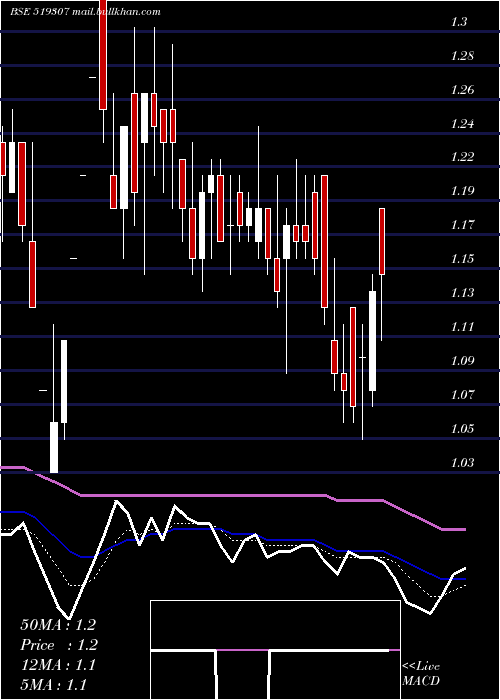Click the 1.3 price axis label
Viewport: 500px width, 700px height.
[x=459, y=21]
